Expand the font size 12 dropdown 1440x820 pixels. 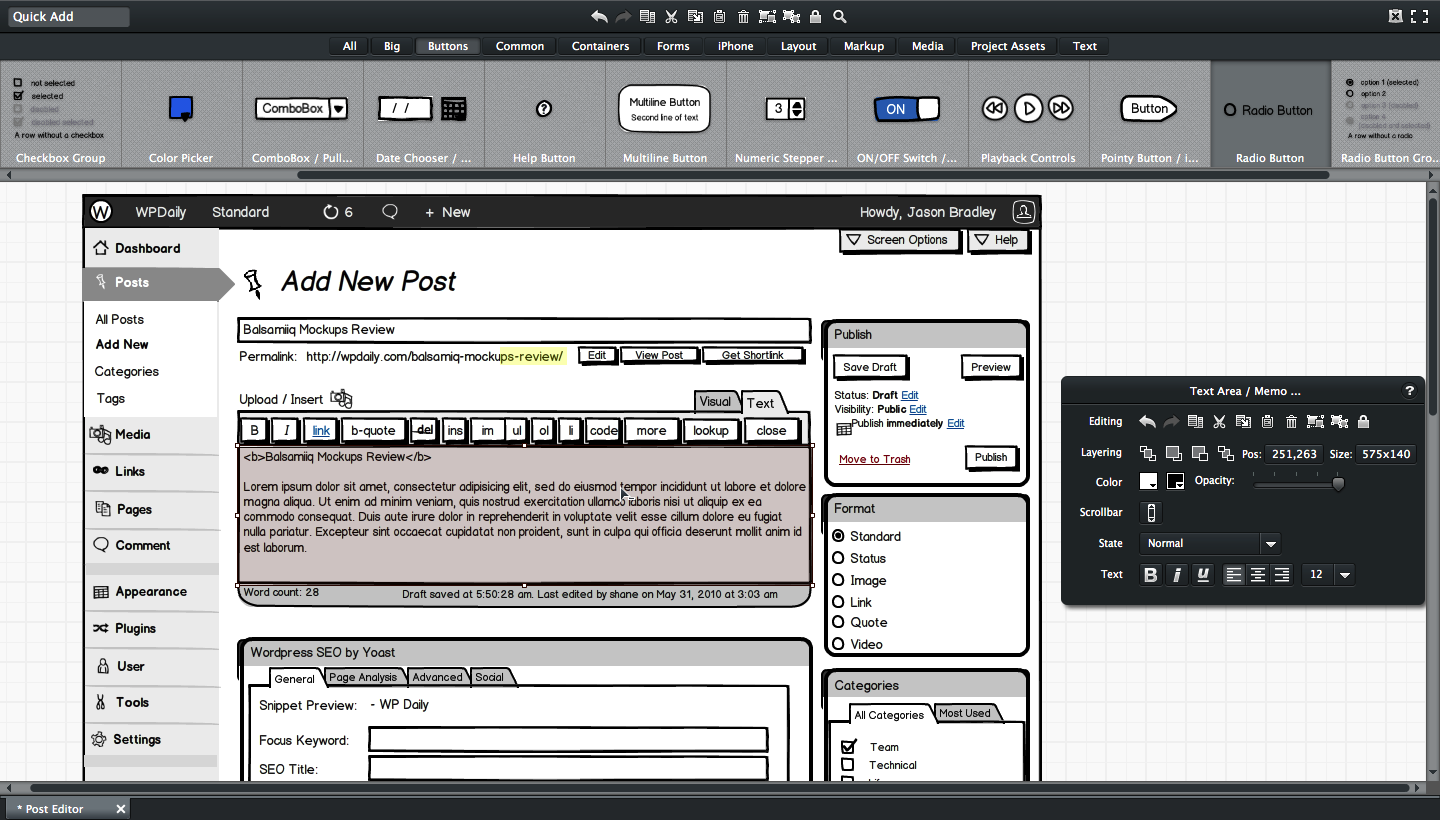(1344, 575)
